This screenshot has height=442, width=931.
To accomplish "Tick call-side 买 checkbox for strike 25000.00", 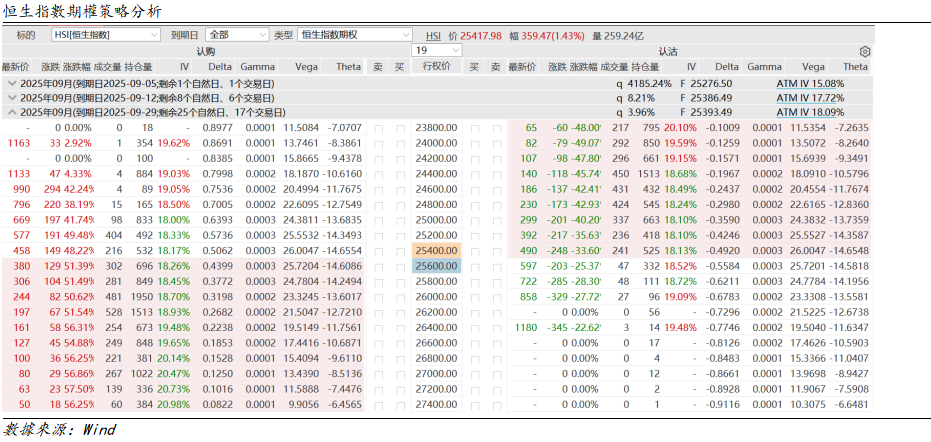I will pos(400,219).
